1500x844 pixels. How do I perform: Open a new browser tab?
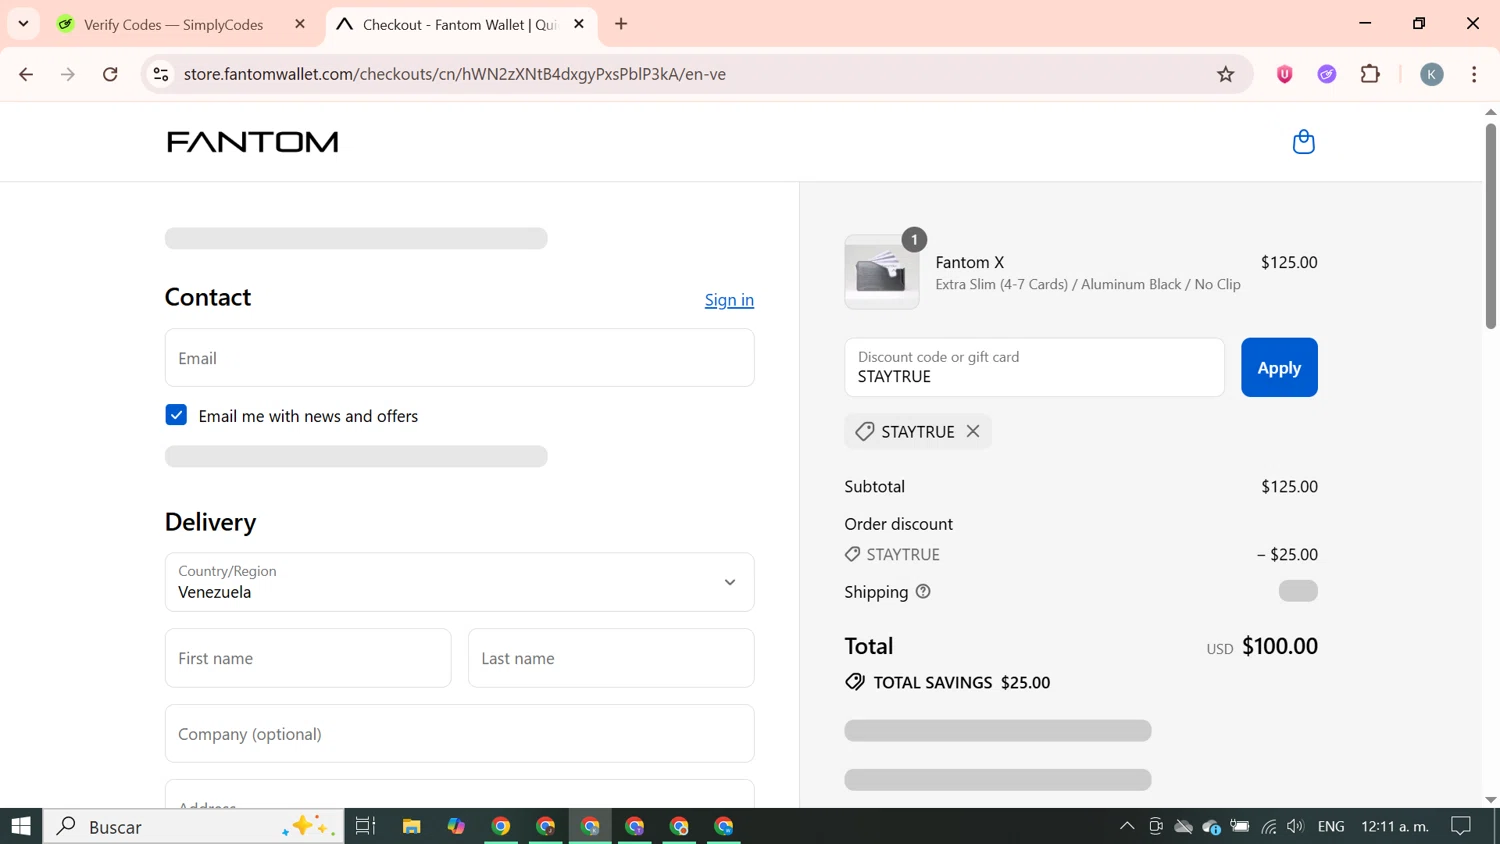[x=621, y=24]
